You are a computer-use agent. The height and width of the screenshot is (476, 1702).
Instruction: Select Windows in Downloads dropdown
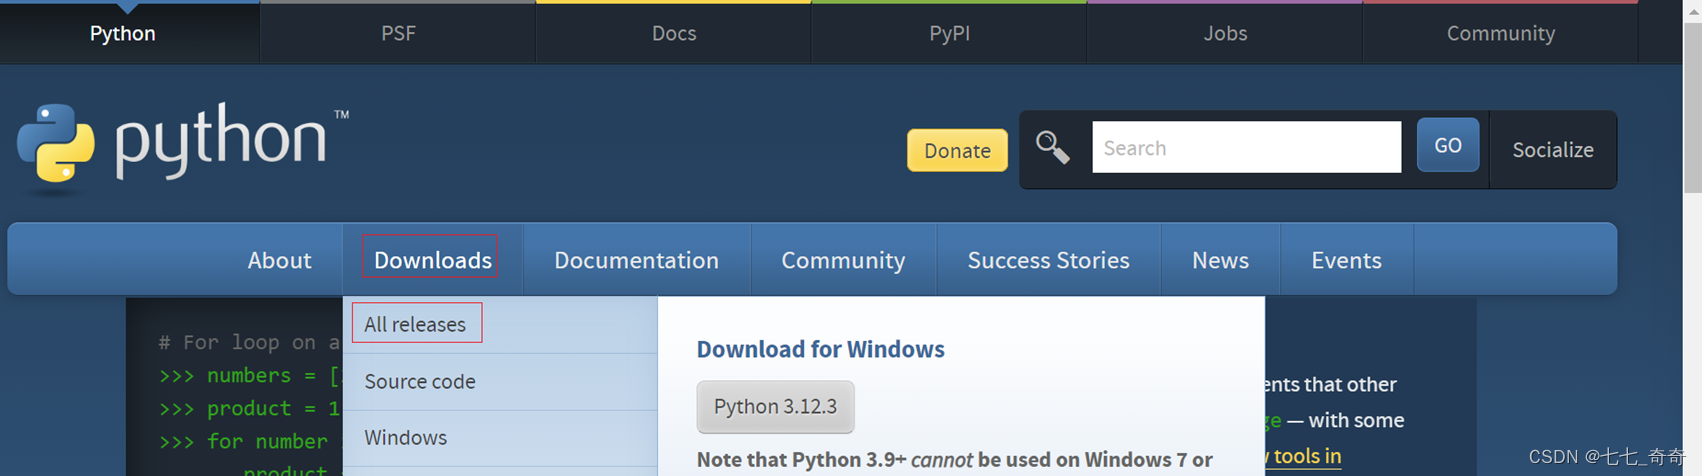click(500, 437)
